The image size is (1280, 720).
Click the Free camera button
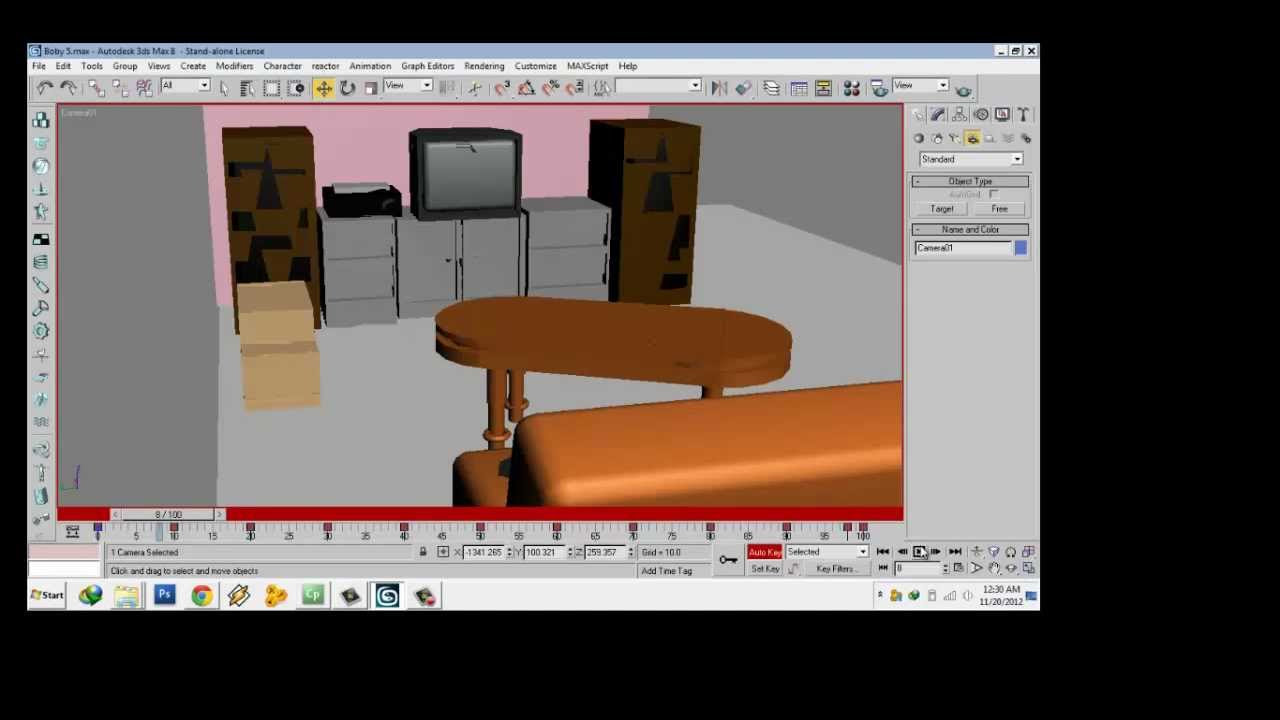999,209
